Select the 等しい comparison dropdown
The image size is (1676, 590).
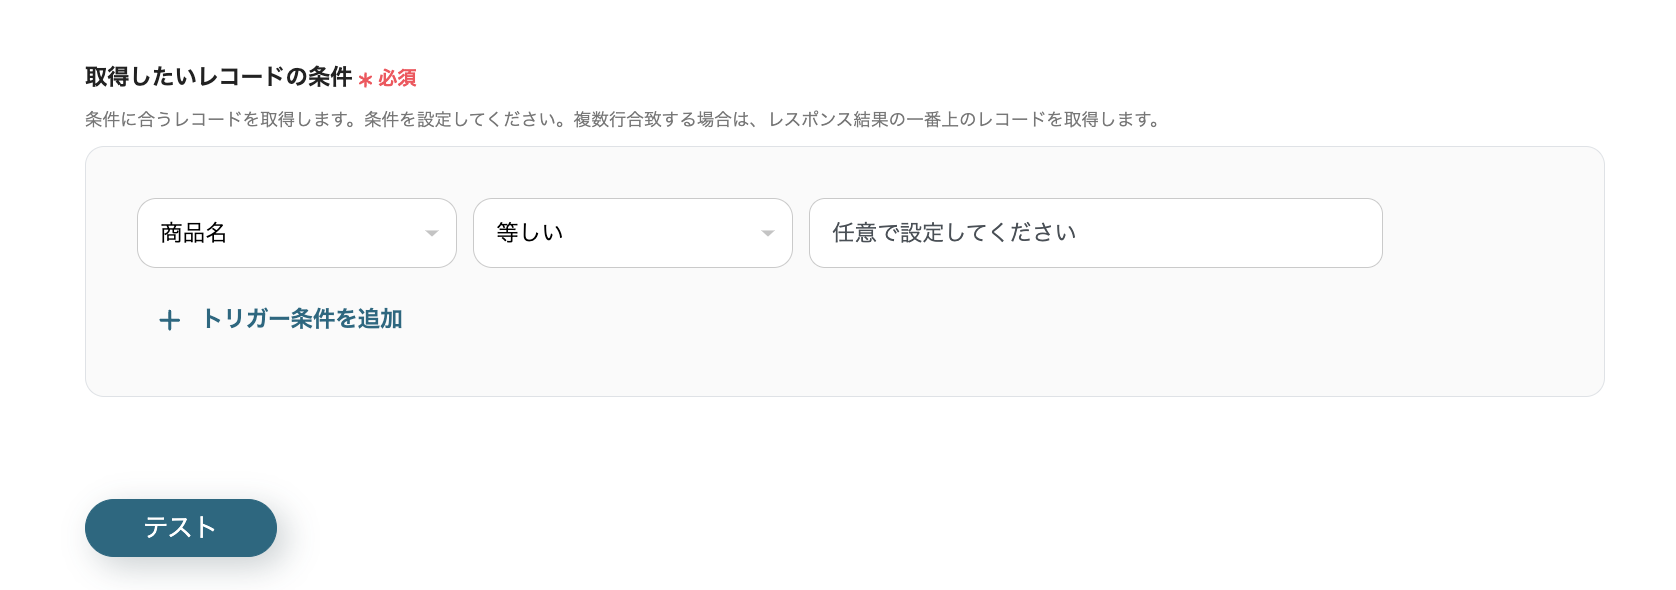coord(632,233)
